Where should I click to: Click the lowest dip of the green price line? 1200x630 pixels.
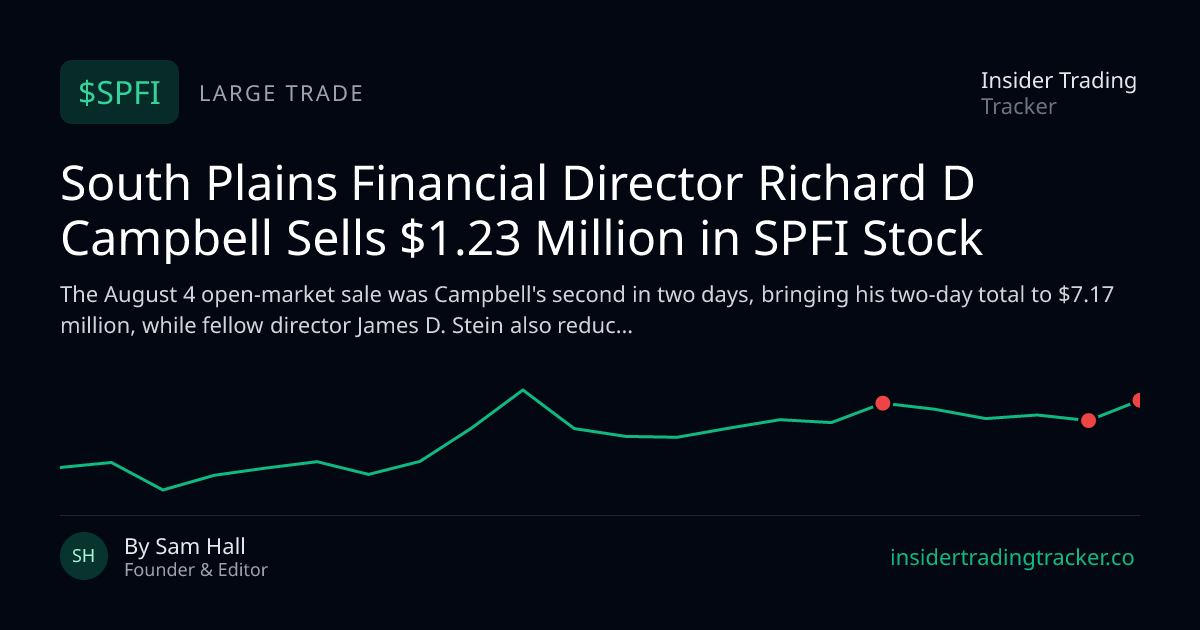pyautogui.click(x=163, y=490)
